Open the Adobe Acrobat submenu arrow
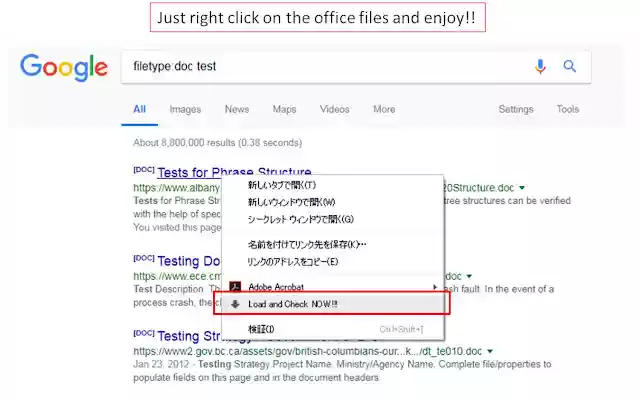The height and width of the screenshot is (400, 640). 435,287
